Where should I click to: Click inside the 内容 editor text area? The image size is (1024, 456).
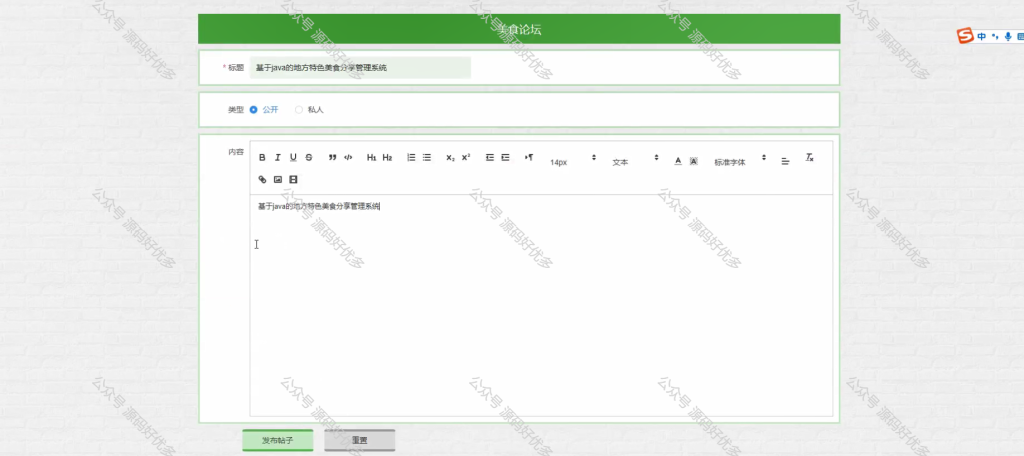click(x=541, y=304)
